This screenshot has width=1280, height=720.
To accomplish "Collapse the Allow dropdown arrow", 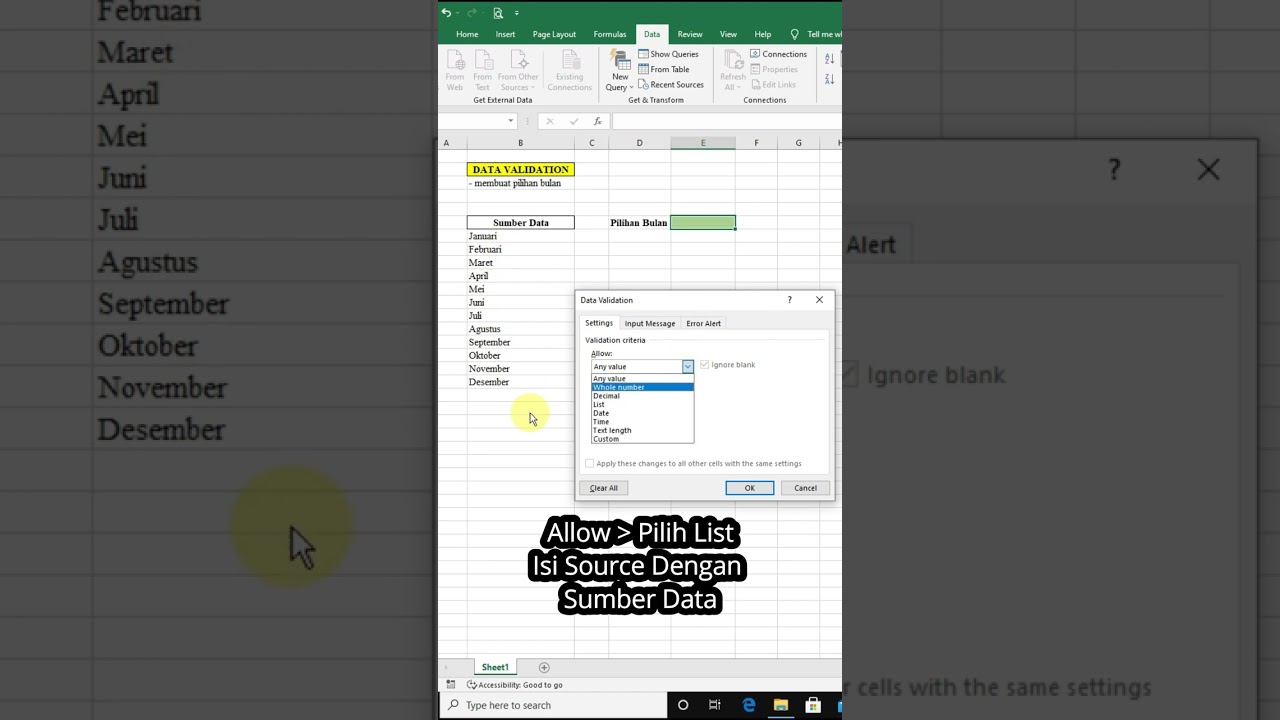I will click(688, 366).
